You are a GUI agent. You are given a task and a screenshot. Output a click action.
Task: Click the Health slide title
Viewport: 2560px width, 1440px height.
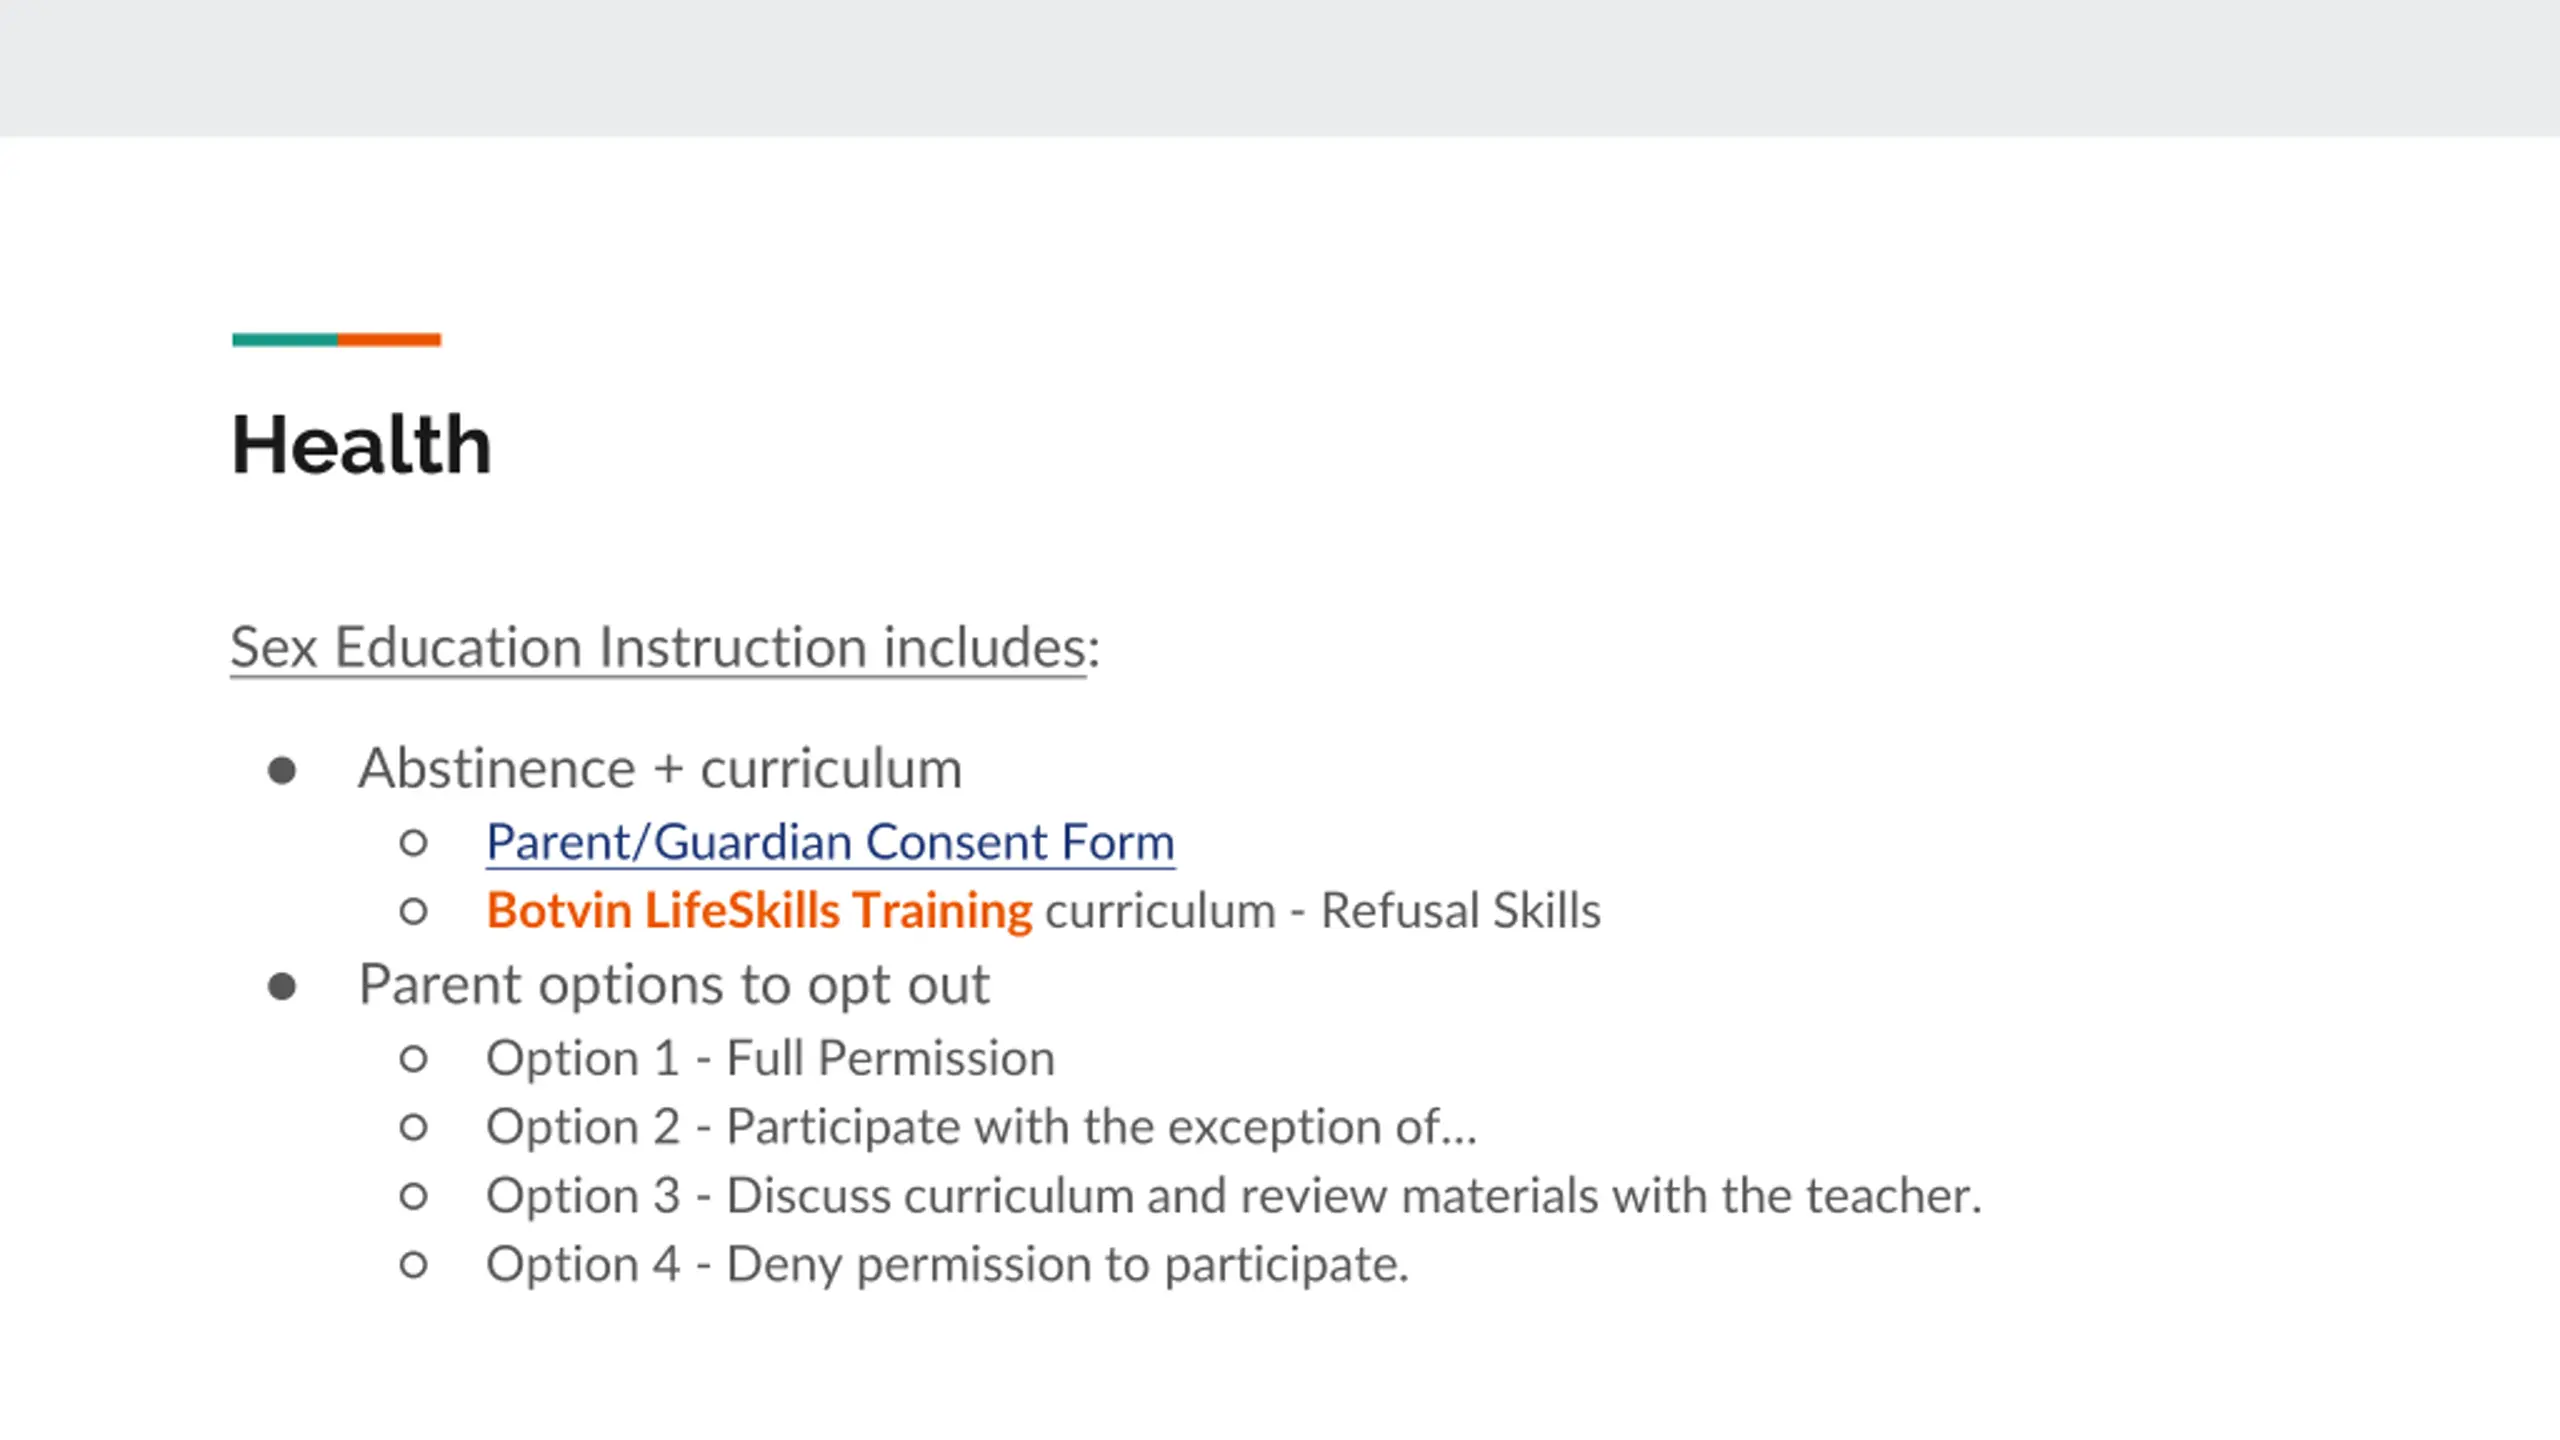click(x=361, y=444)
